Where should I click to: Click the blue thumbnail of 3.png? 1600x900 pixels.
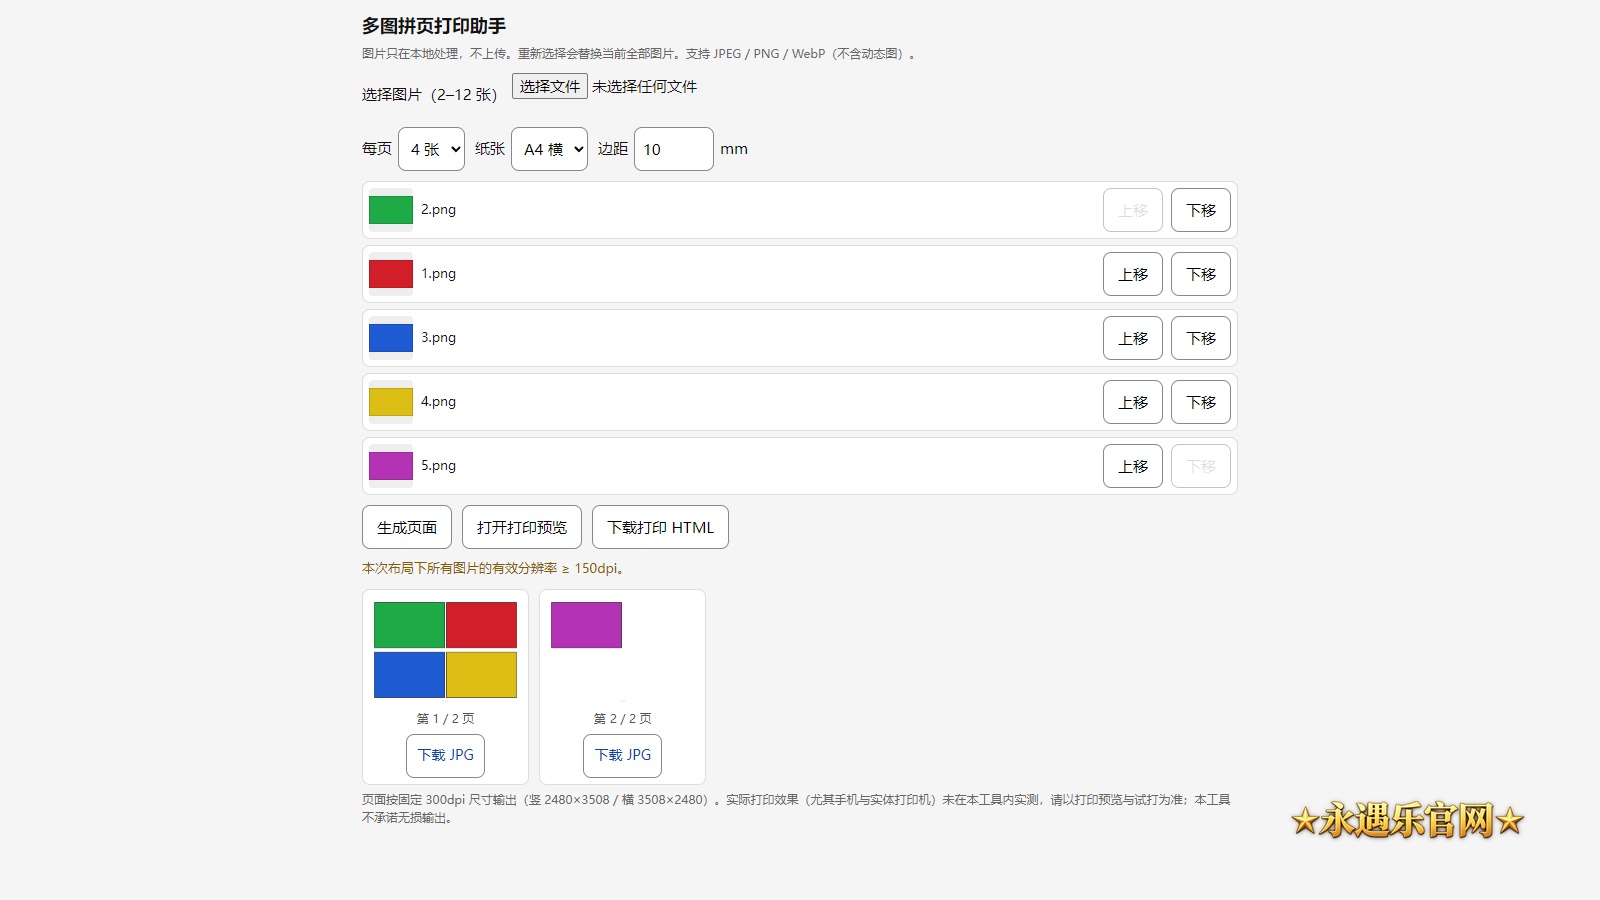(x=390, y=338)
